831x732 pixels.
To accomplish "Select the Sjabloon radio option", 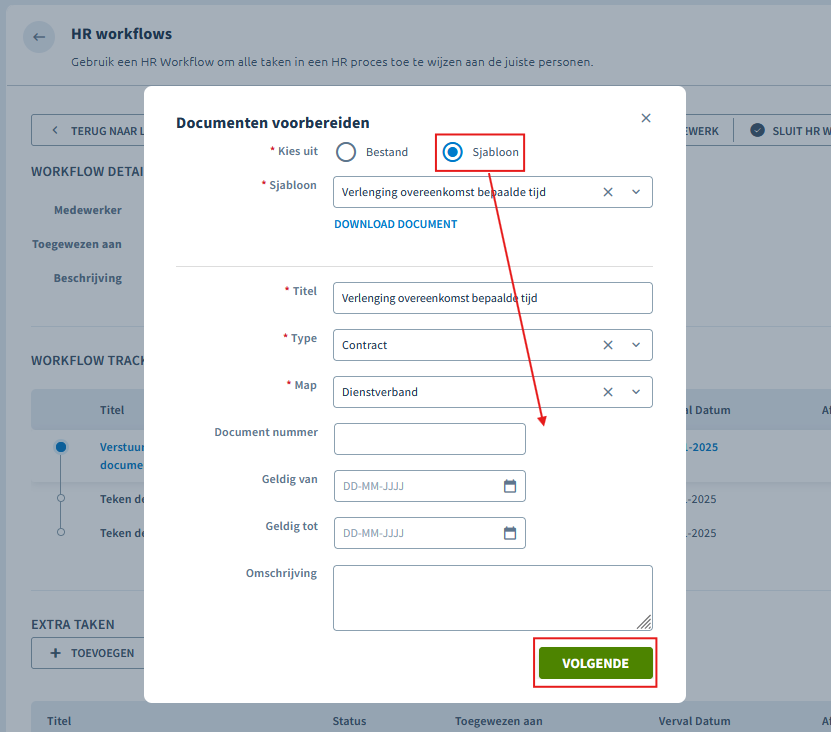I will coord(453,152).
